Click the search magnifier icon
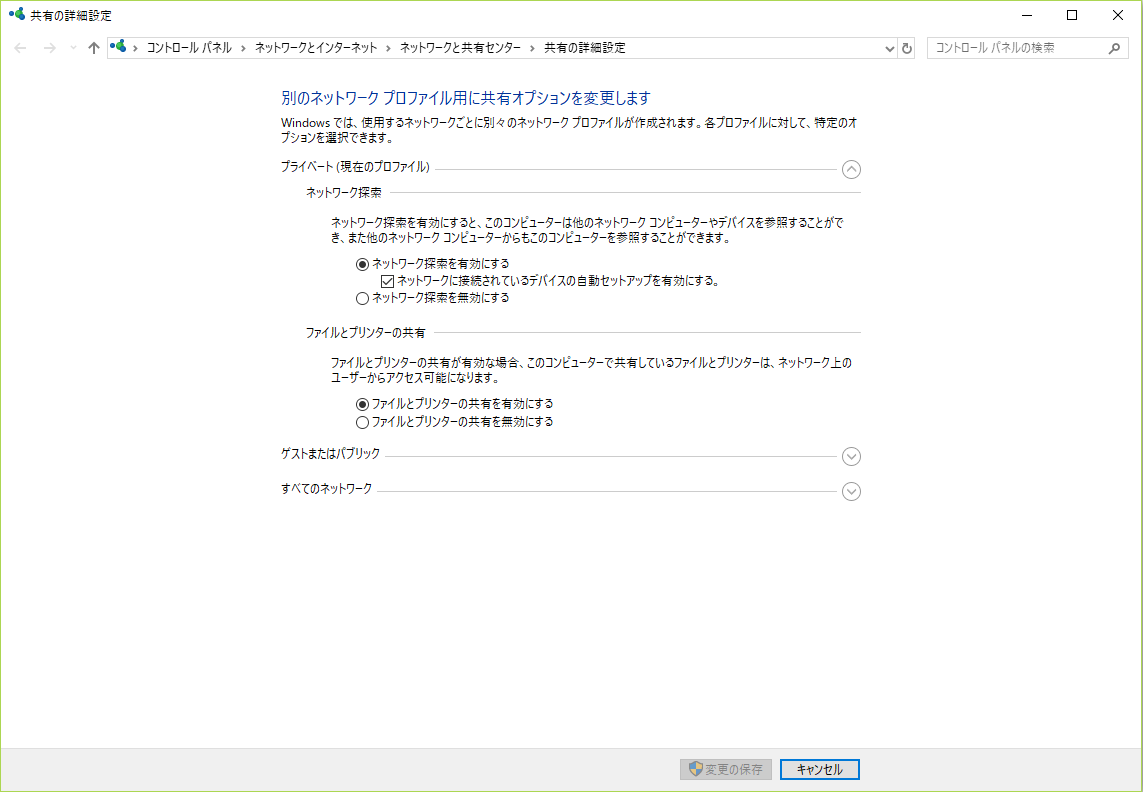 click(x=1113, y=47)
